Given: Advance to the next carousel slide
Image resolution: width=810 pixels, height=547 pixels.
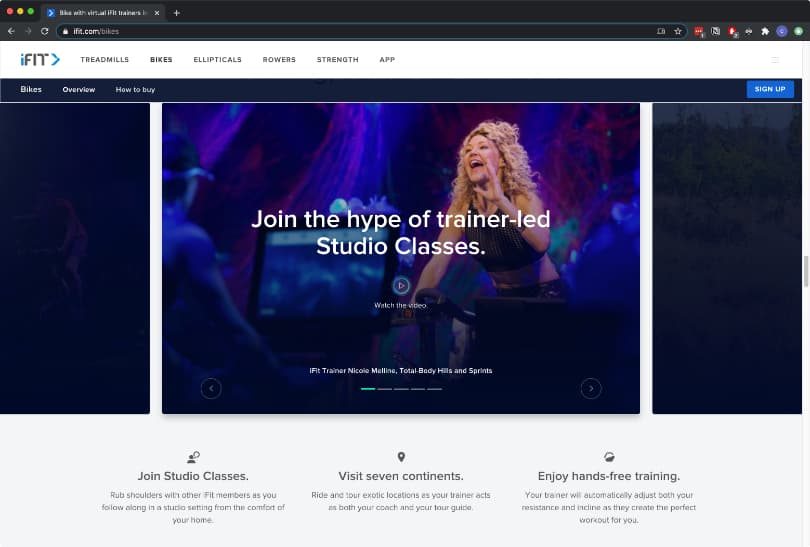Looking at the screenshot, I should point(591,388).
